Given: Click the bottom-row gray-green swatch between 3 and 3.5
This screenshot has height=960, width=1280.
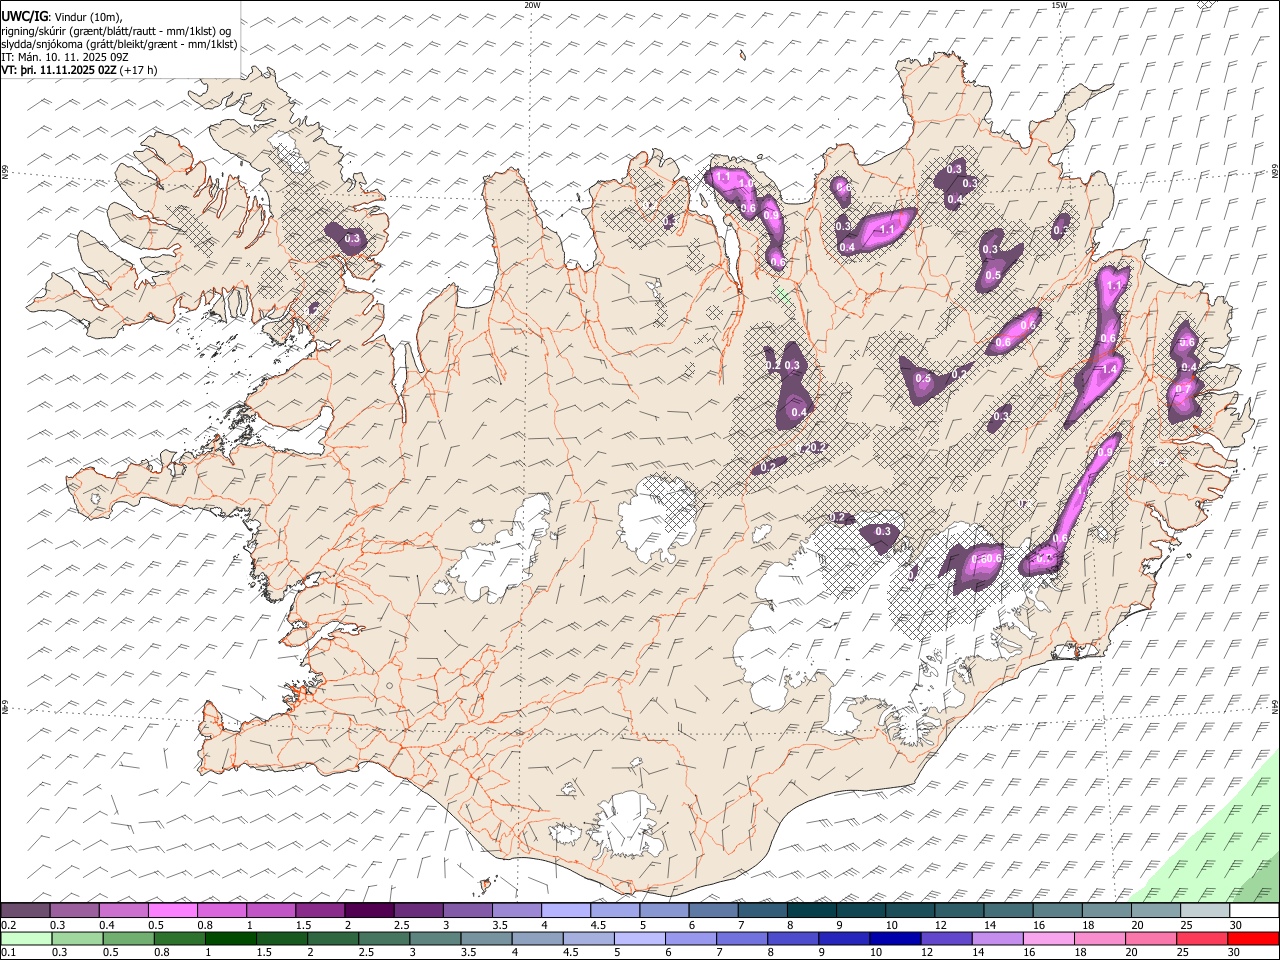Looking at the screenshot, I should pos(436,939).
